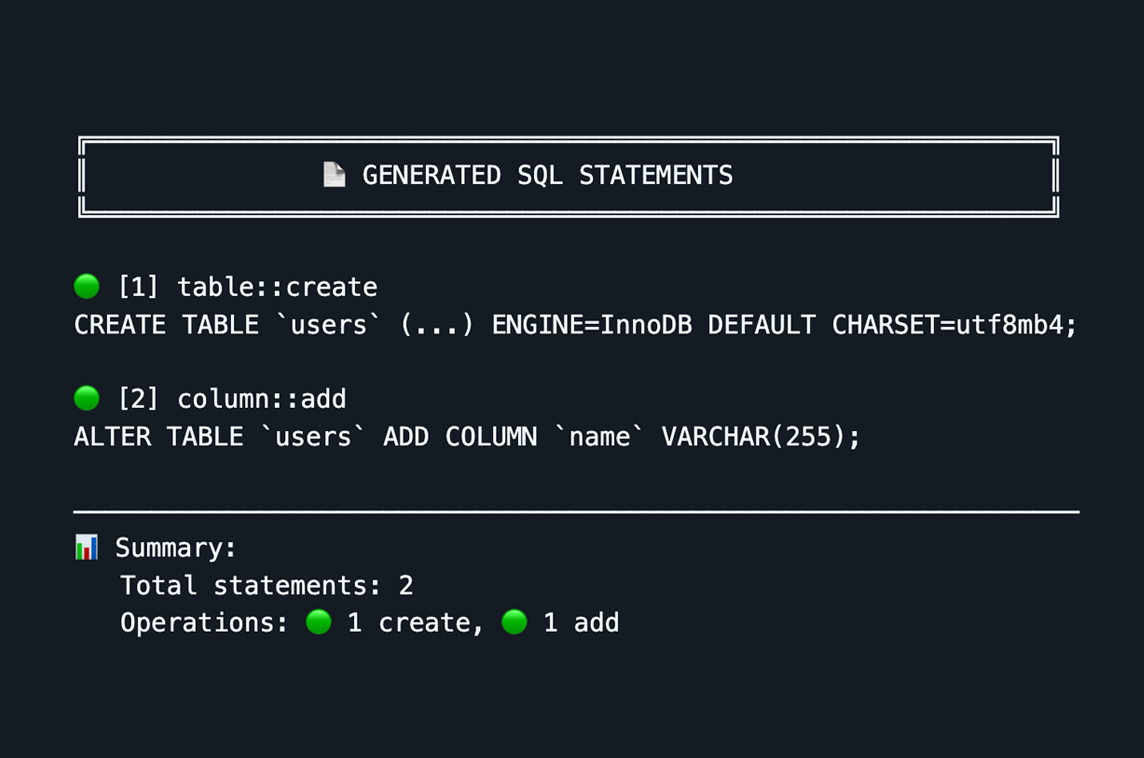
Task: Click the horizontal divider line above Summary
Action: pyautogui.click(x=576, y=512)
